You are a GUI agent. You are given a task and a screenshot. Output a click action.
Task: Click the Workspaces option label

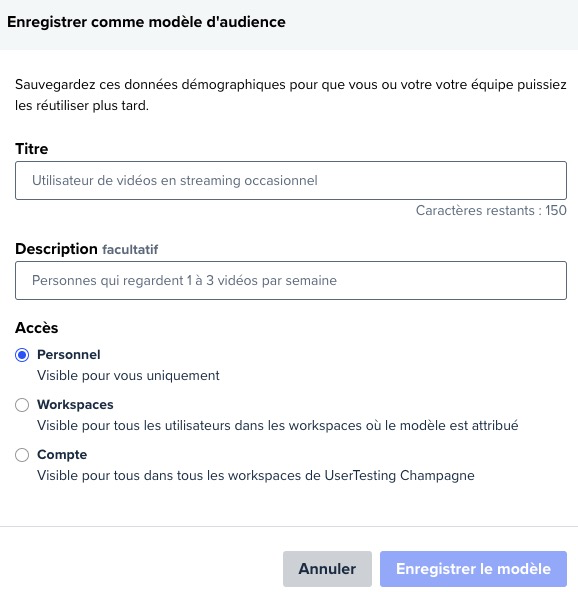(75, 405)
